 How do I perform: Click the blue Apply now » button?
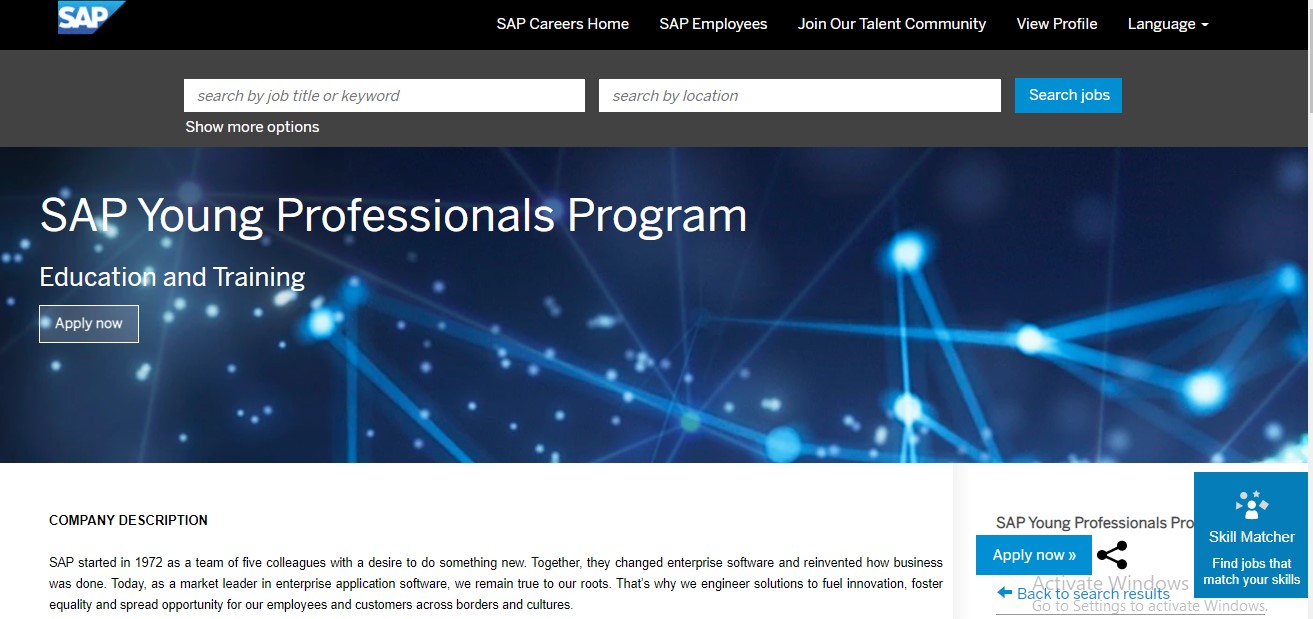coord(1034,555)
